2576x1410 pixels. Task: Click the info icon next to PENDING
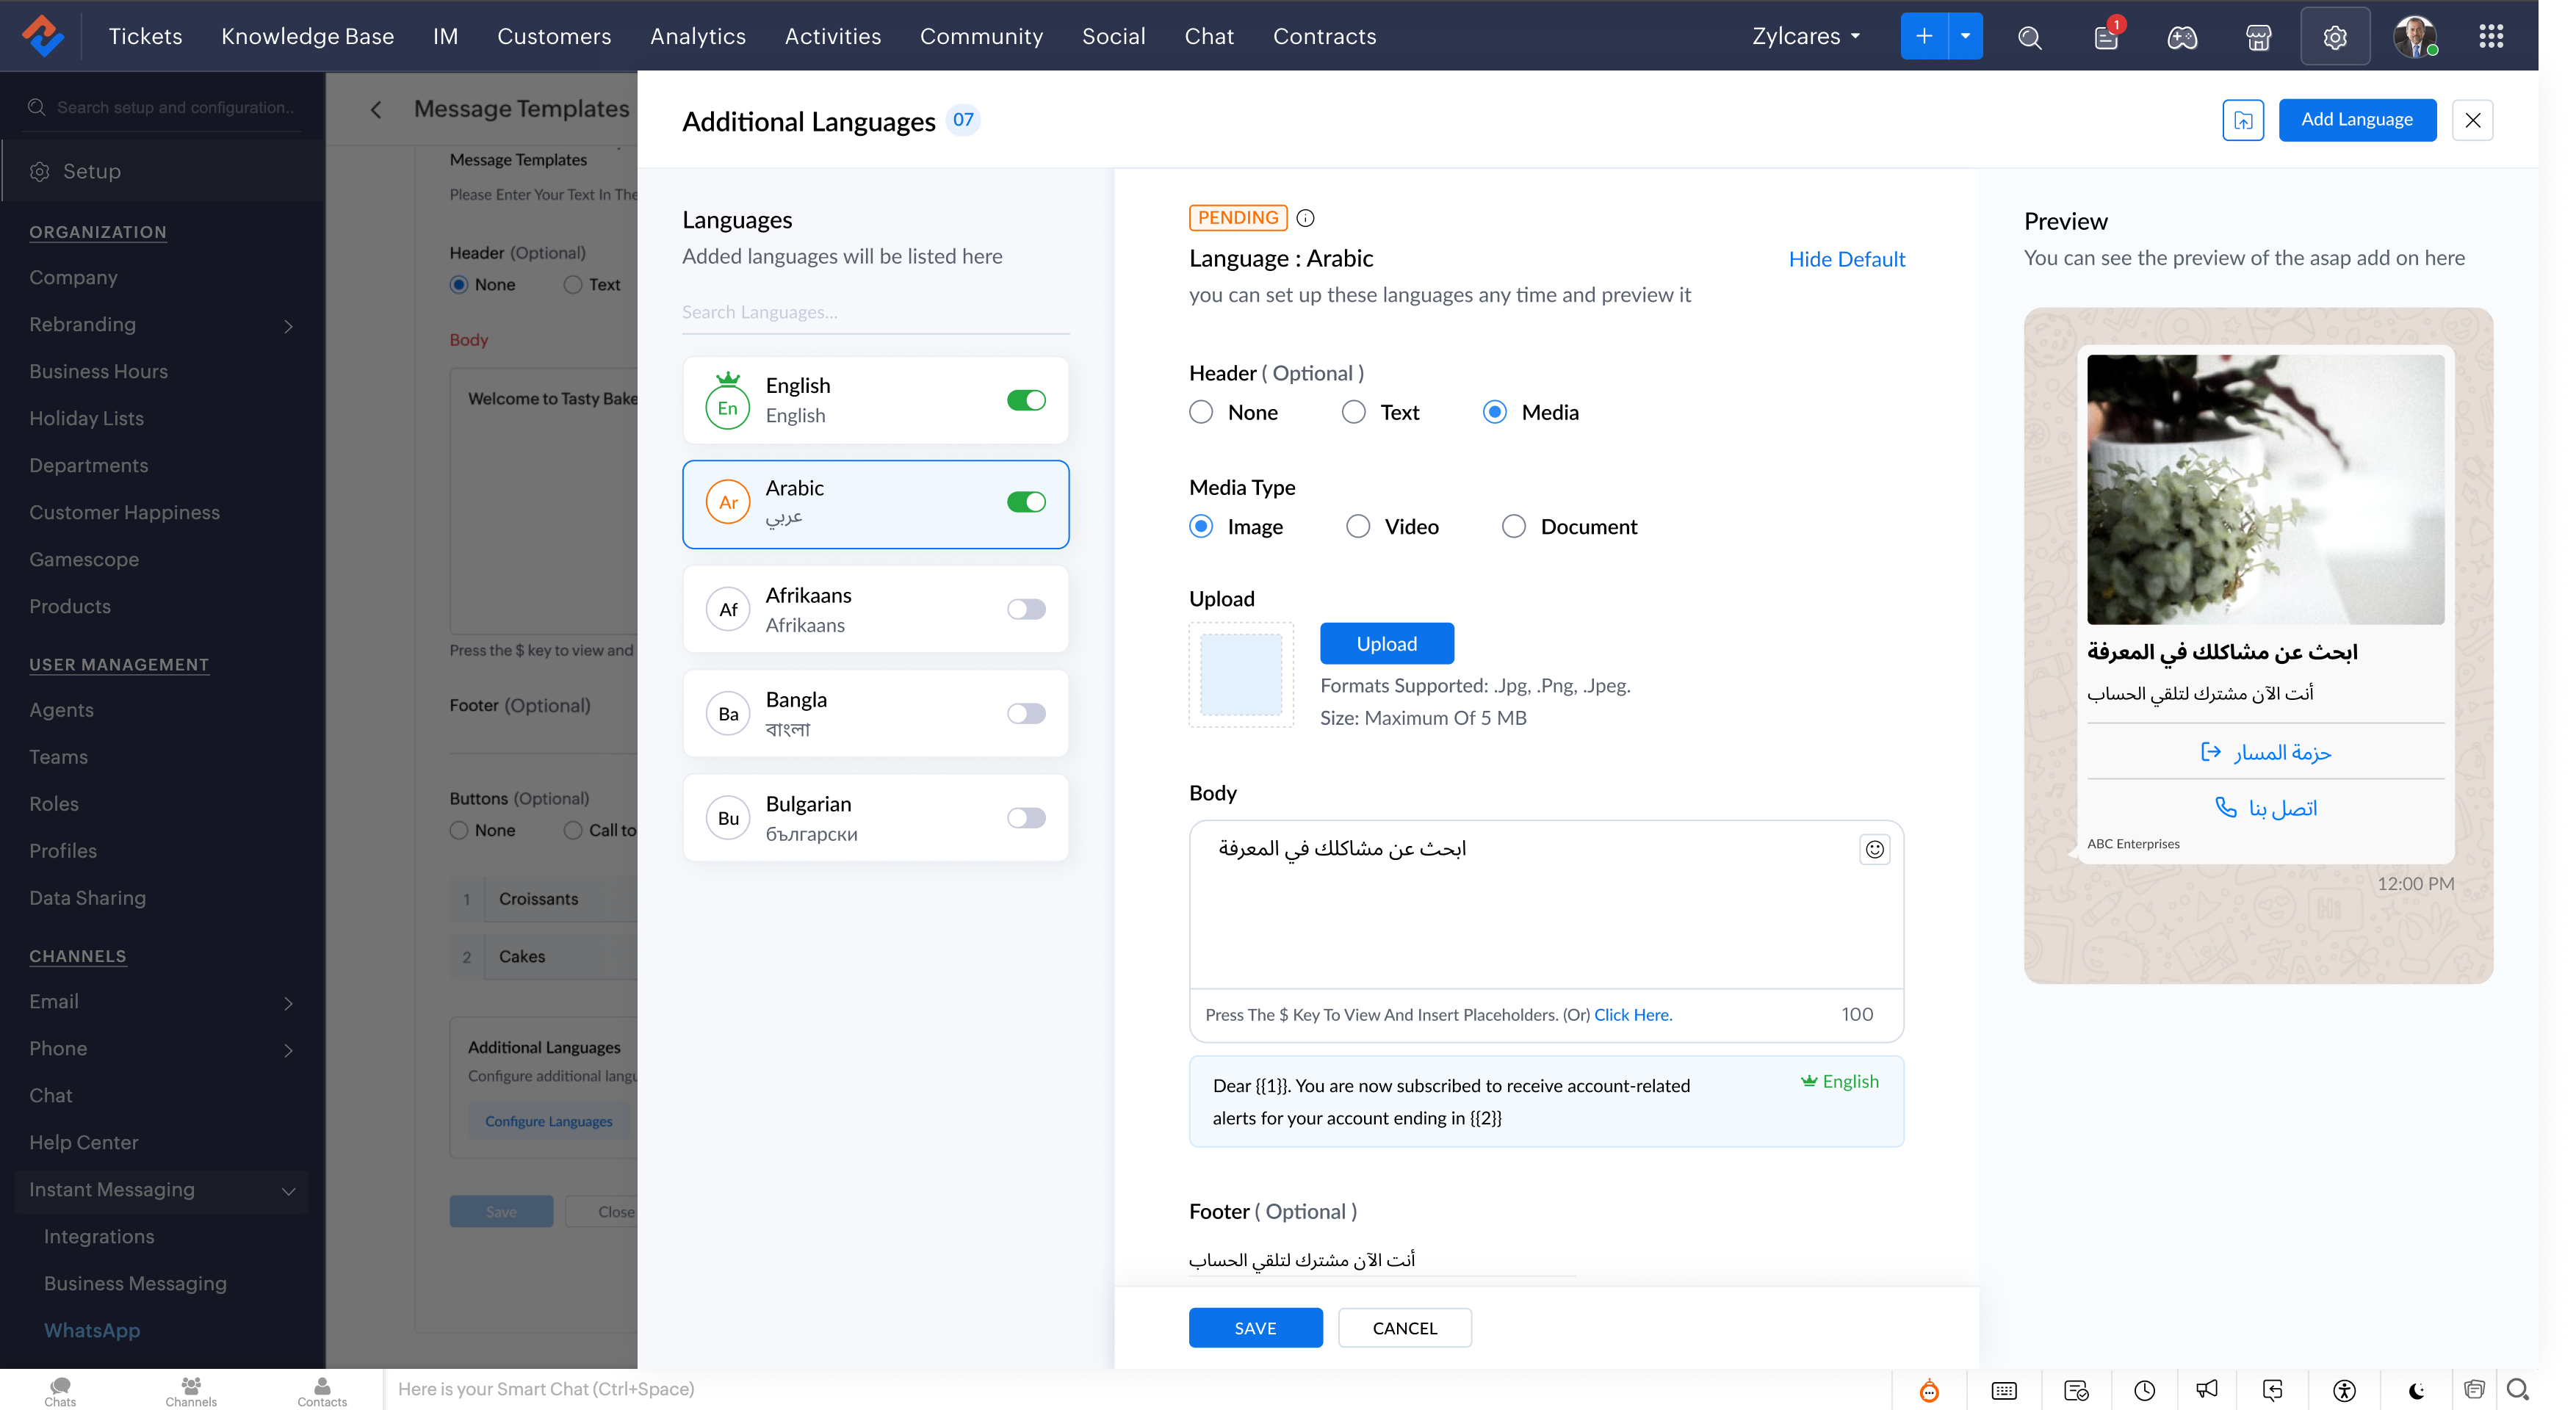[x=1305, y=218]
